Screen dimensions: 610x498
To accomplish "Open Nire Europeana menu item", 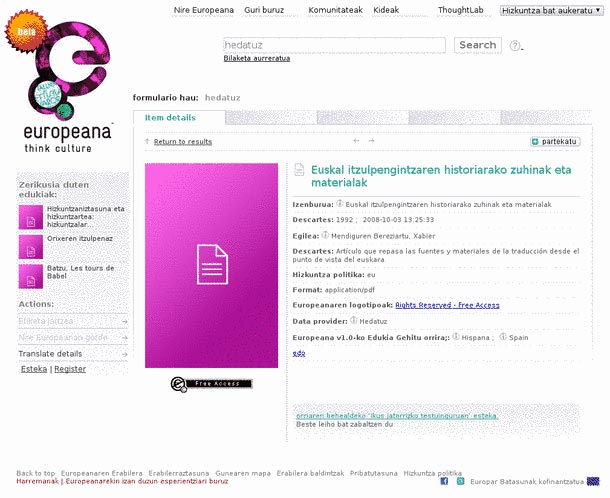I will [204, 10].
